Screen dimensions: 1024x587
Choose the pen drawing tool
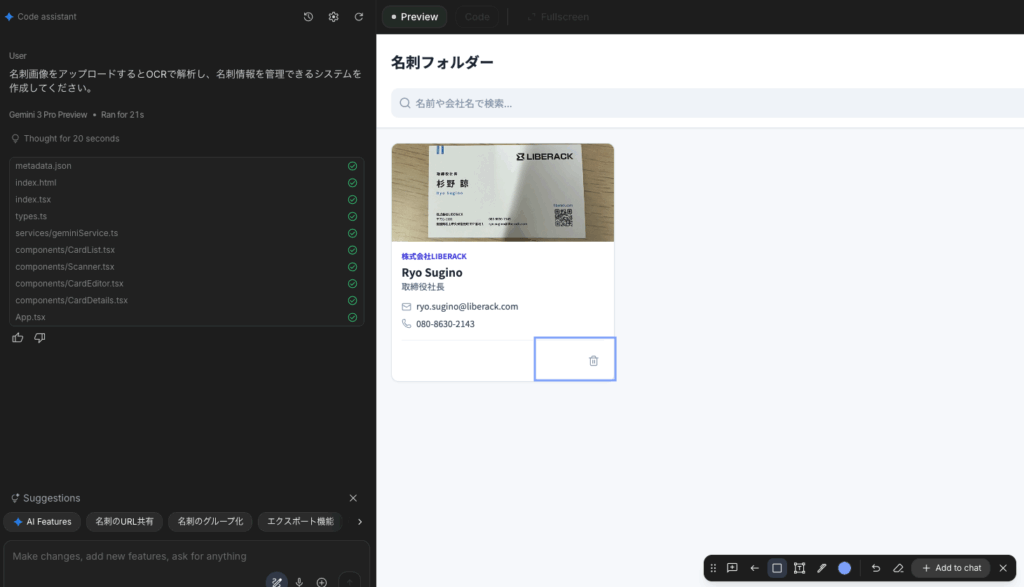[x=822, y=568]
